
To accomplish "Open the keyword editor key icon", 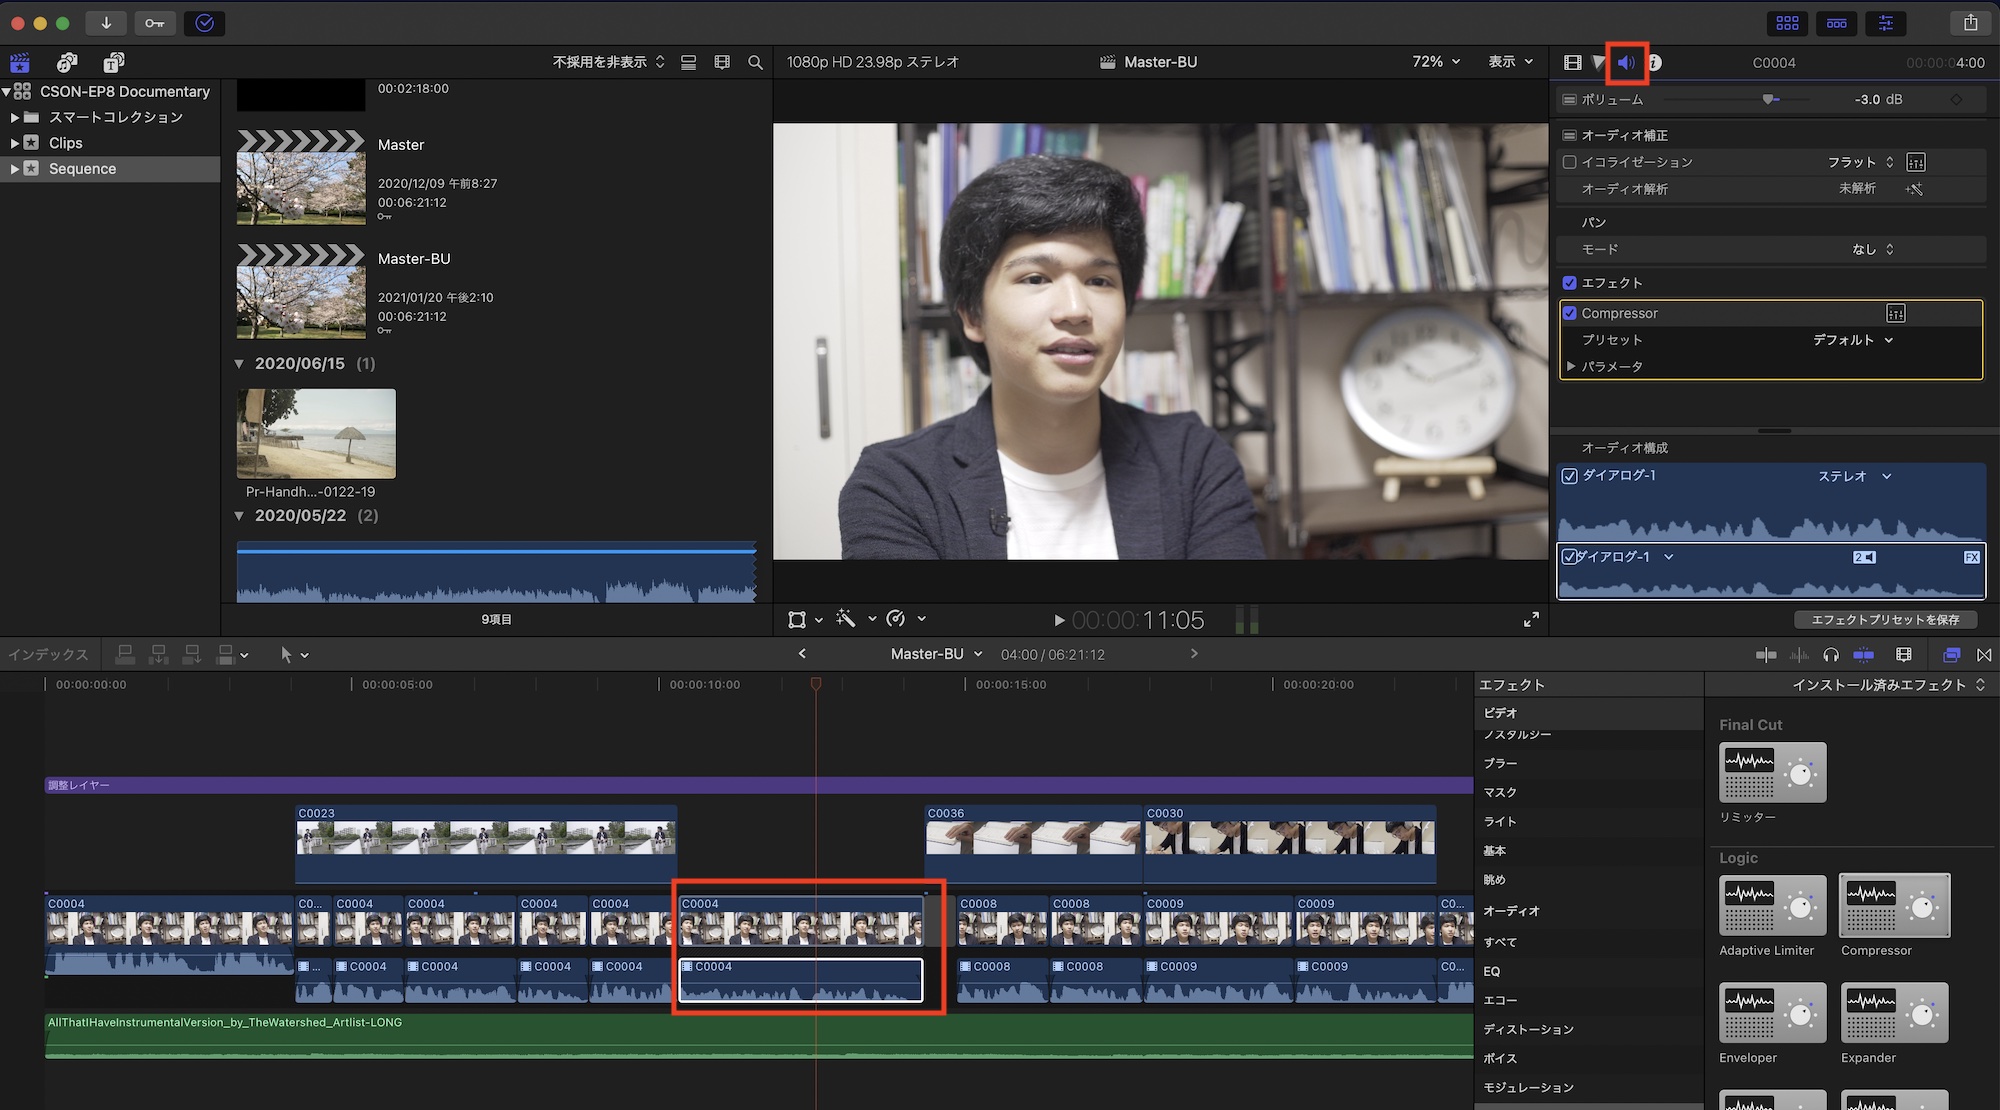I will click(x=154, y=23).
